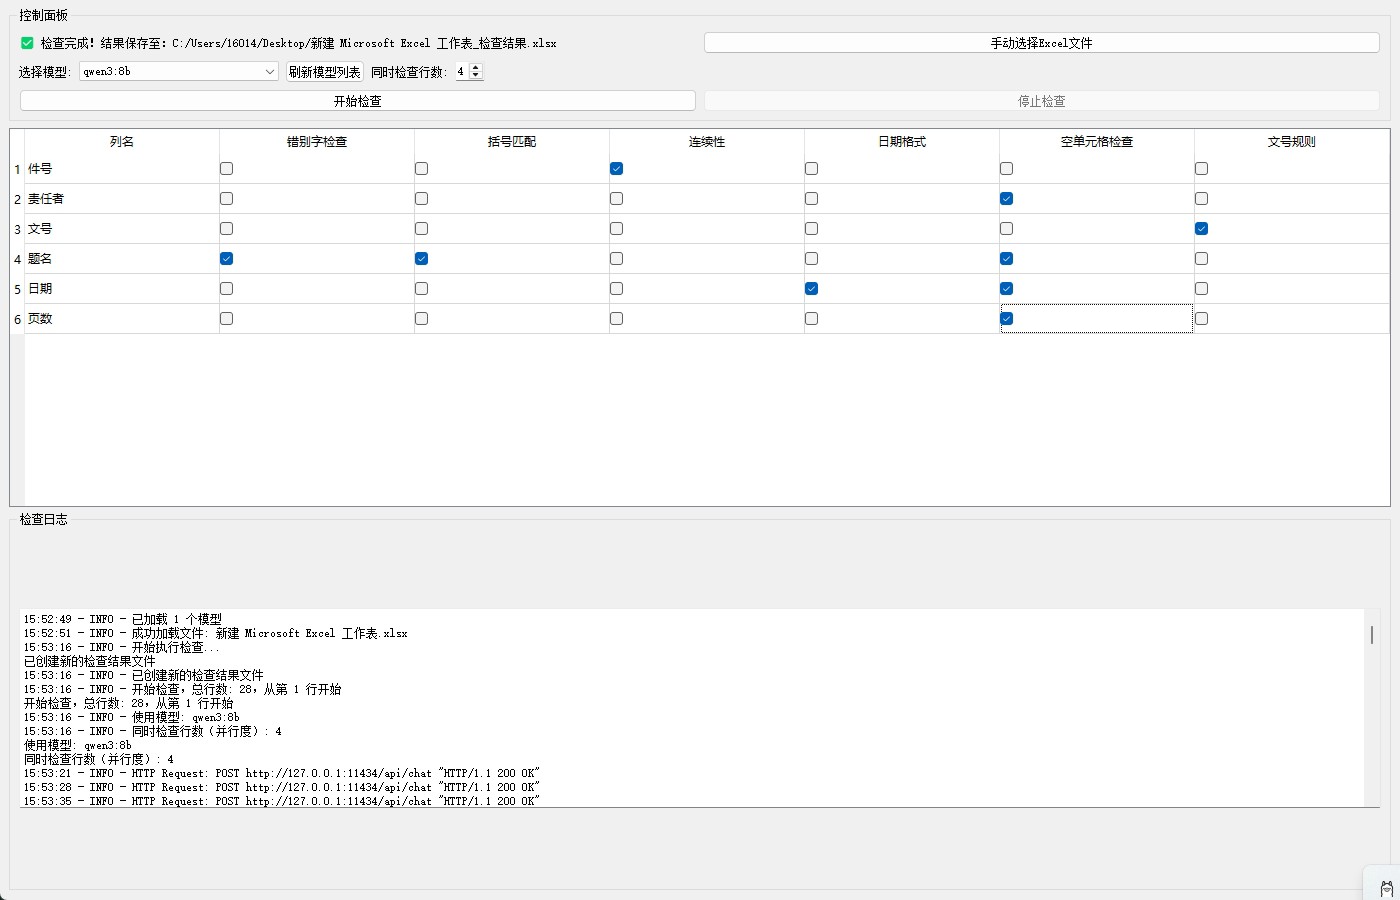Click the 空单元格检查 column header

1097,142
